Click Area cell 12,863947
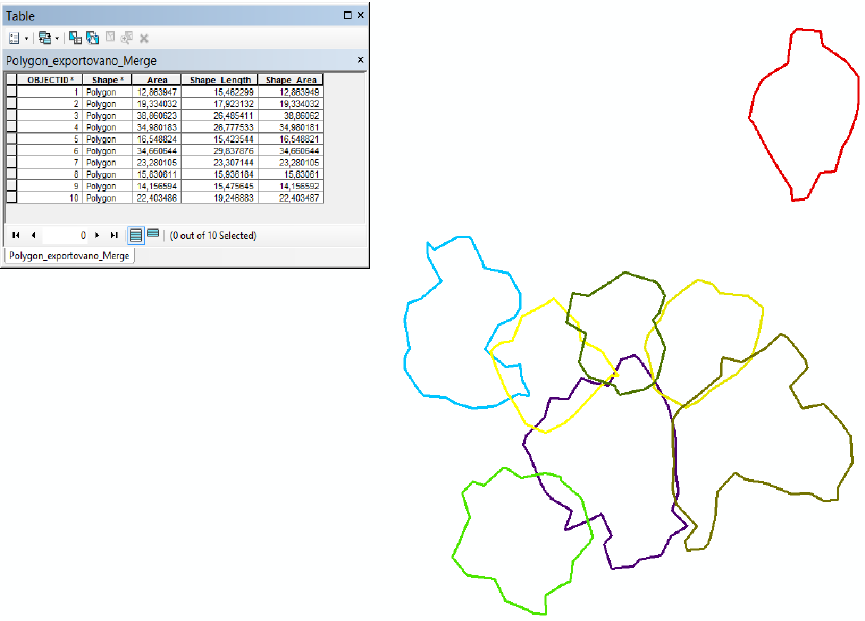Screen dimensions: 865x621 pos(157,92)
